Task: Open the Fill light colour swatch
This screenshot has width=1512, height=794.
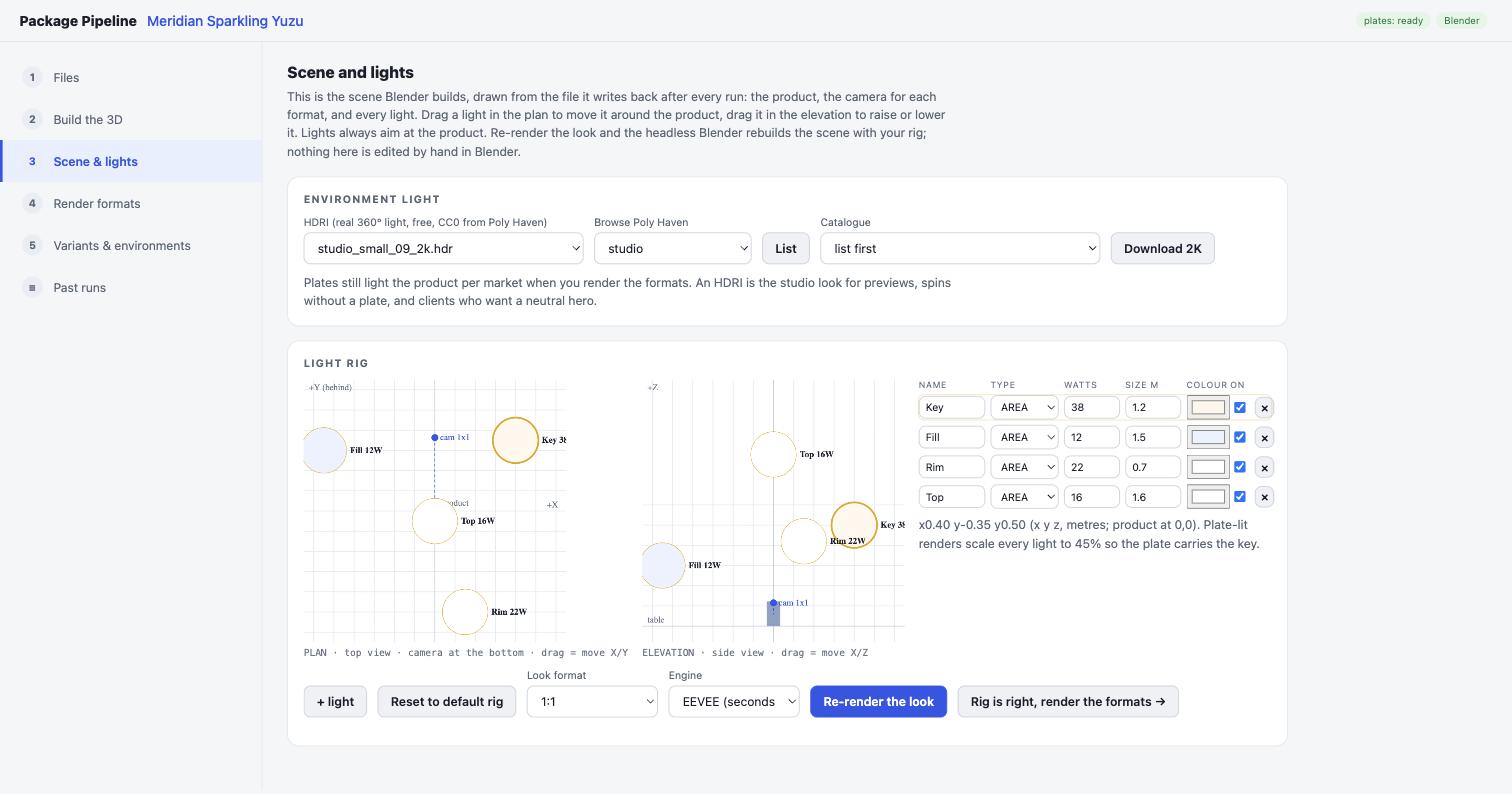Action: point(1208,438)
